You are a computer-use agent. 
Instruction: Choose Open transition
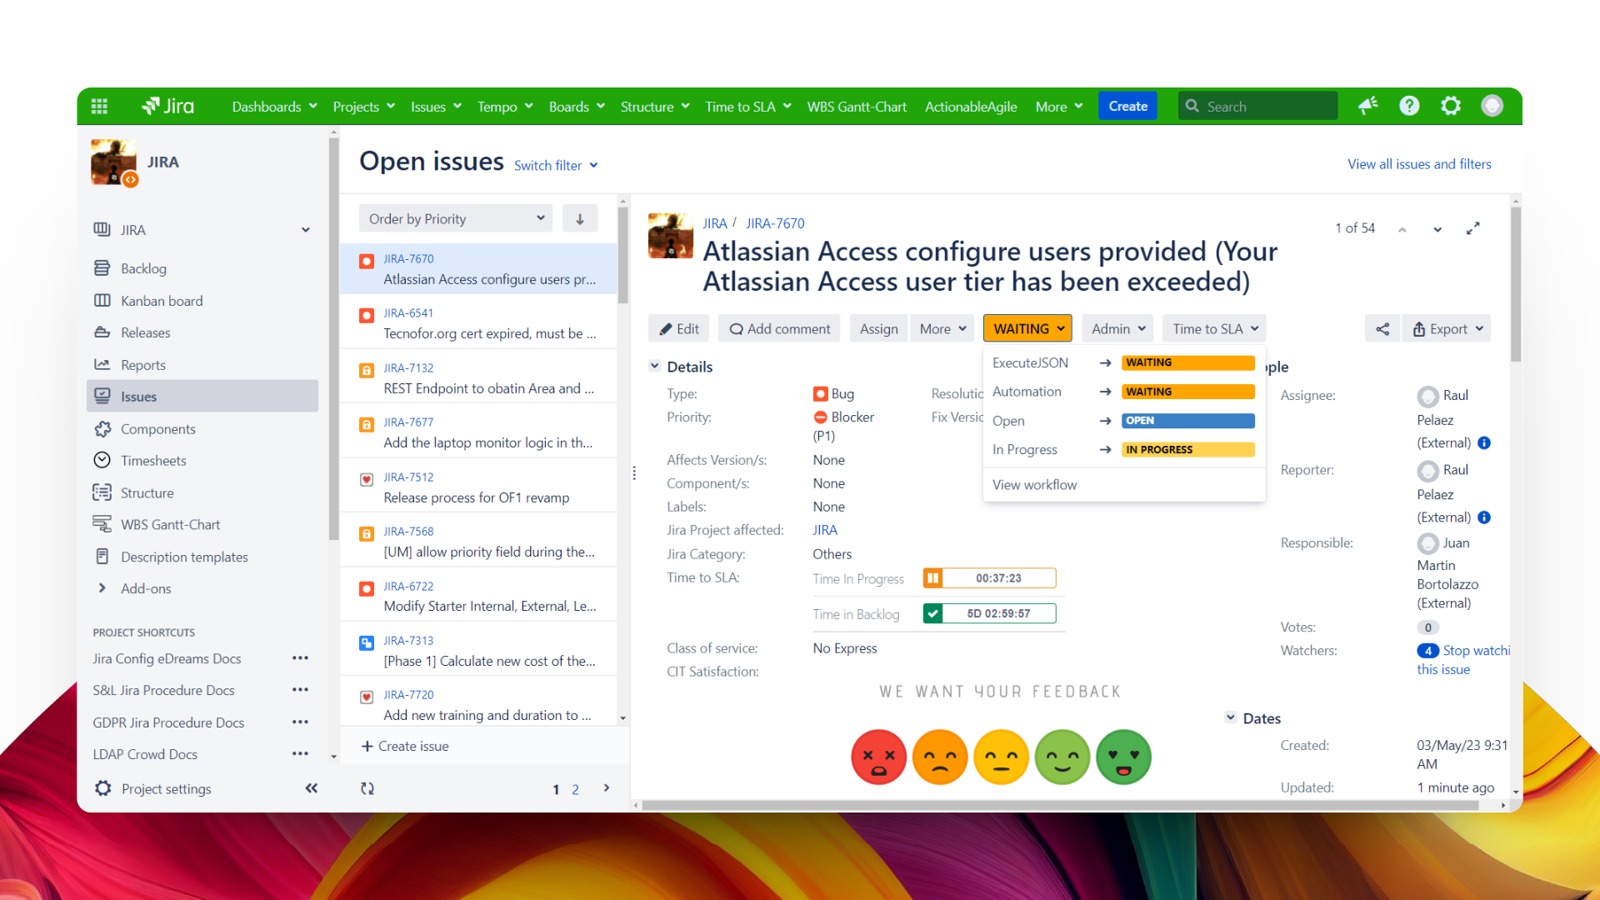pyautogui.click(x=1124, y=421)
